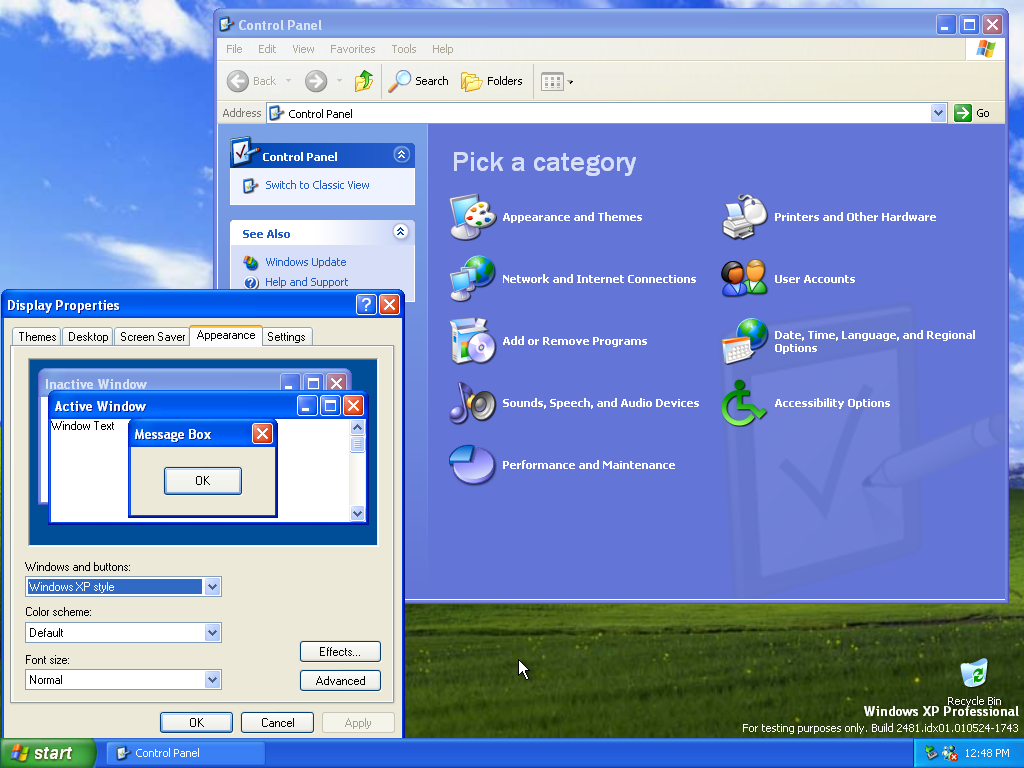The image size is (1024, 768).
Task: Show the Folders pane
Action: (492, 81)
